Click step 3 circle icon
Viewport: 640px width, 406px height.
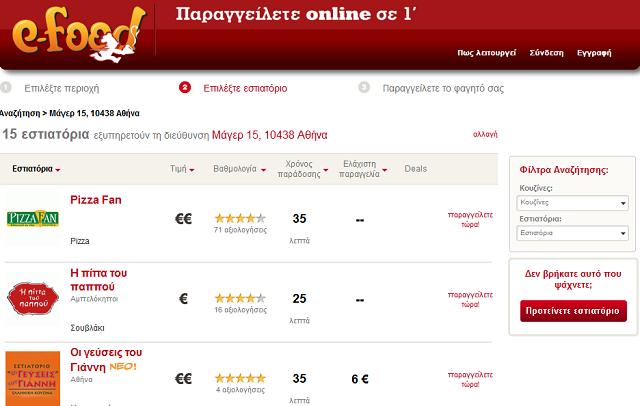[364, 87]
